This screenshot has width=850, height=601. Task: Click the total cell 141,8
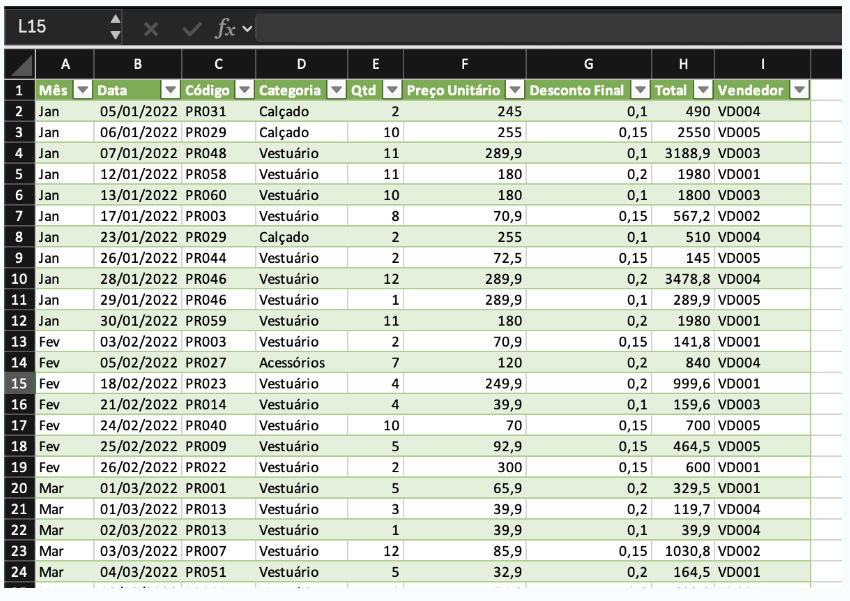pyautogui.click(x=683, y=342)
